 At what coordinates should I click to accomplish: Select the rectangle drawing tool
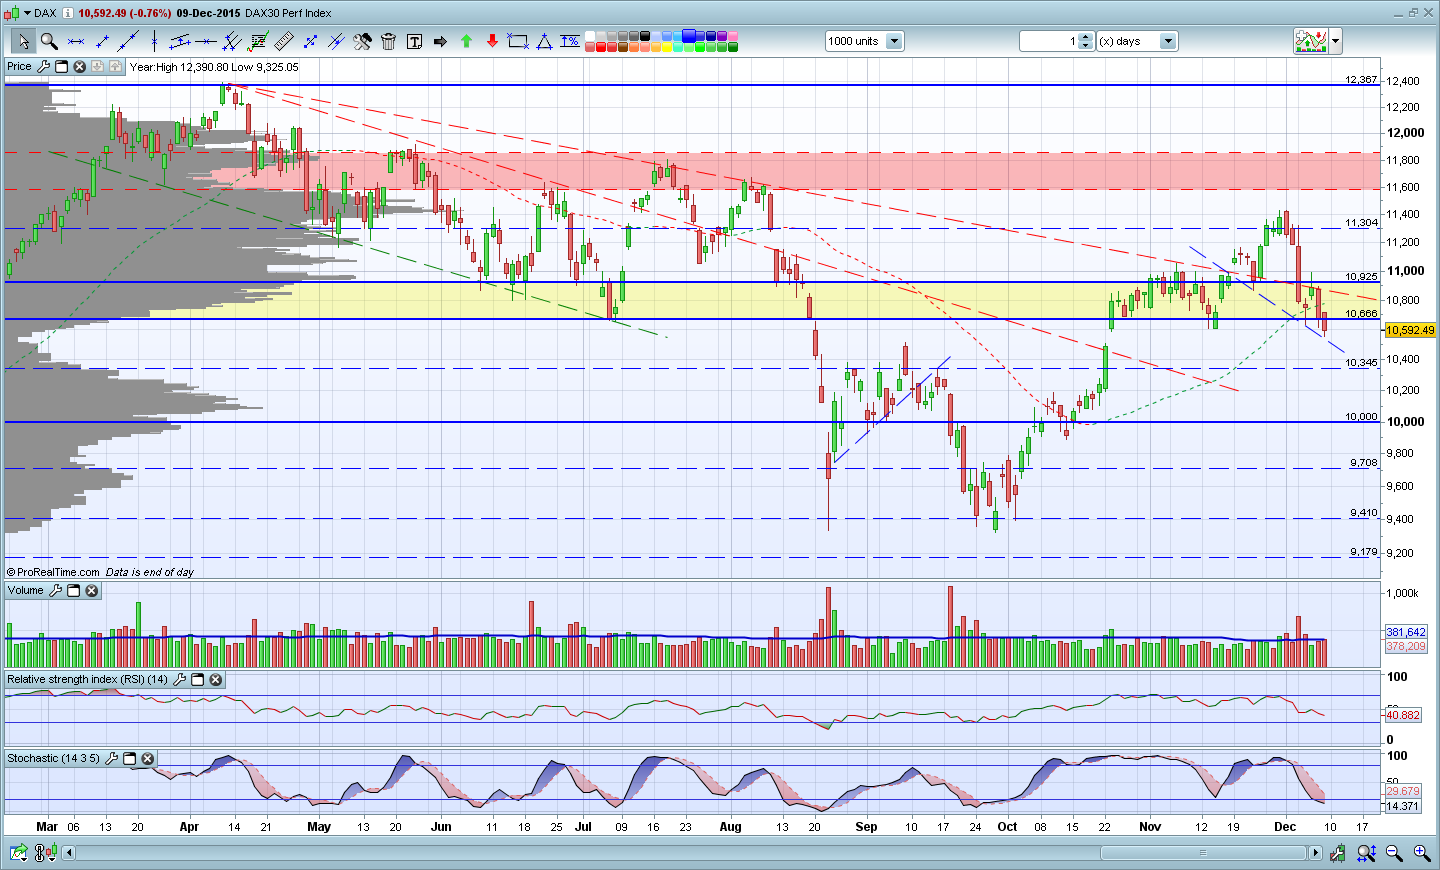tap(518, 41)
